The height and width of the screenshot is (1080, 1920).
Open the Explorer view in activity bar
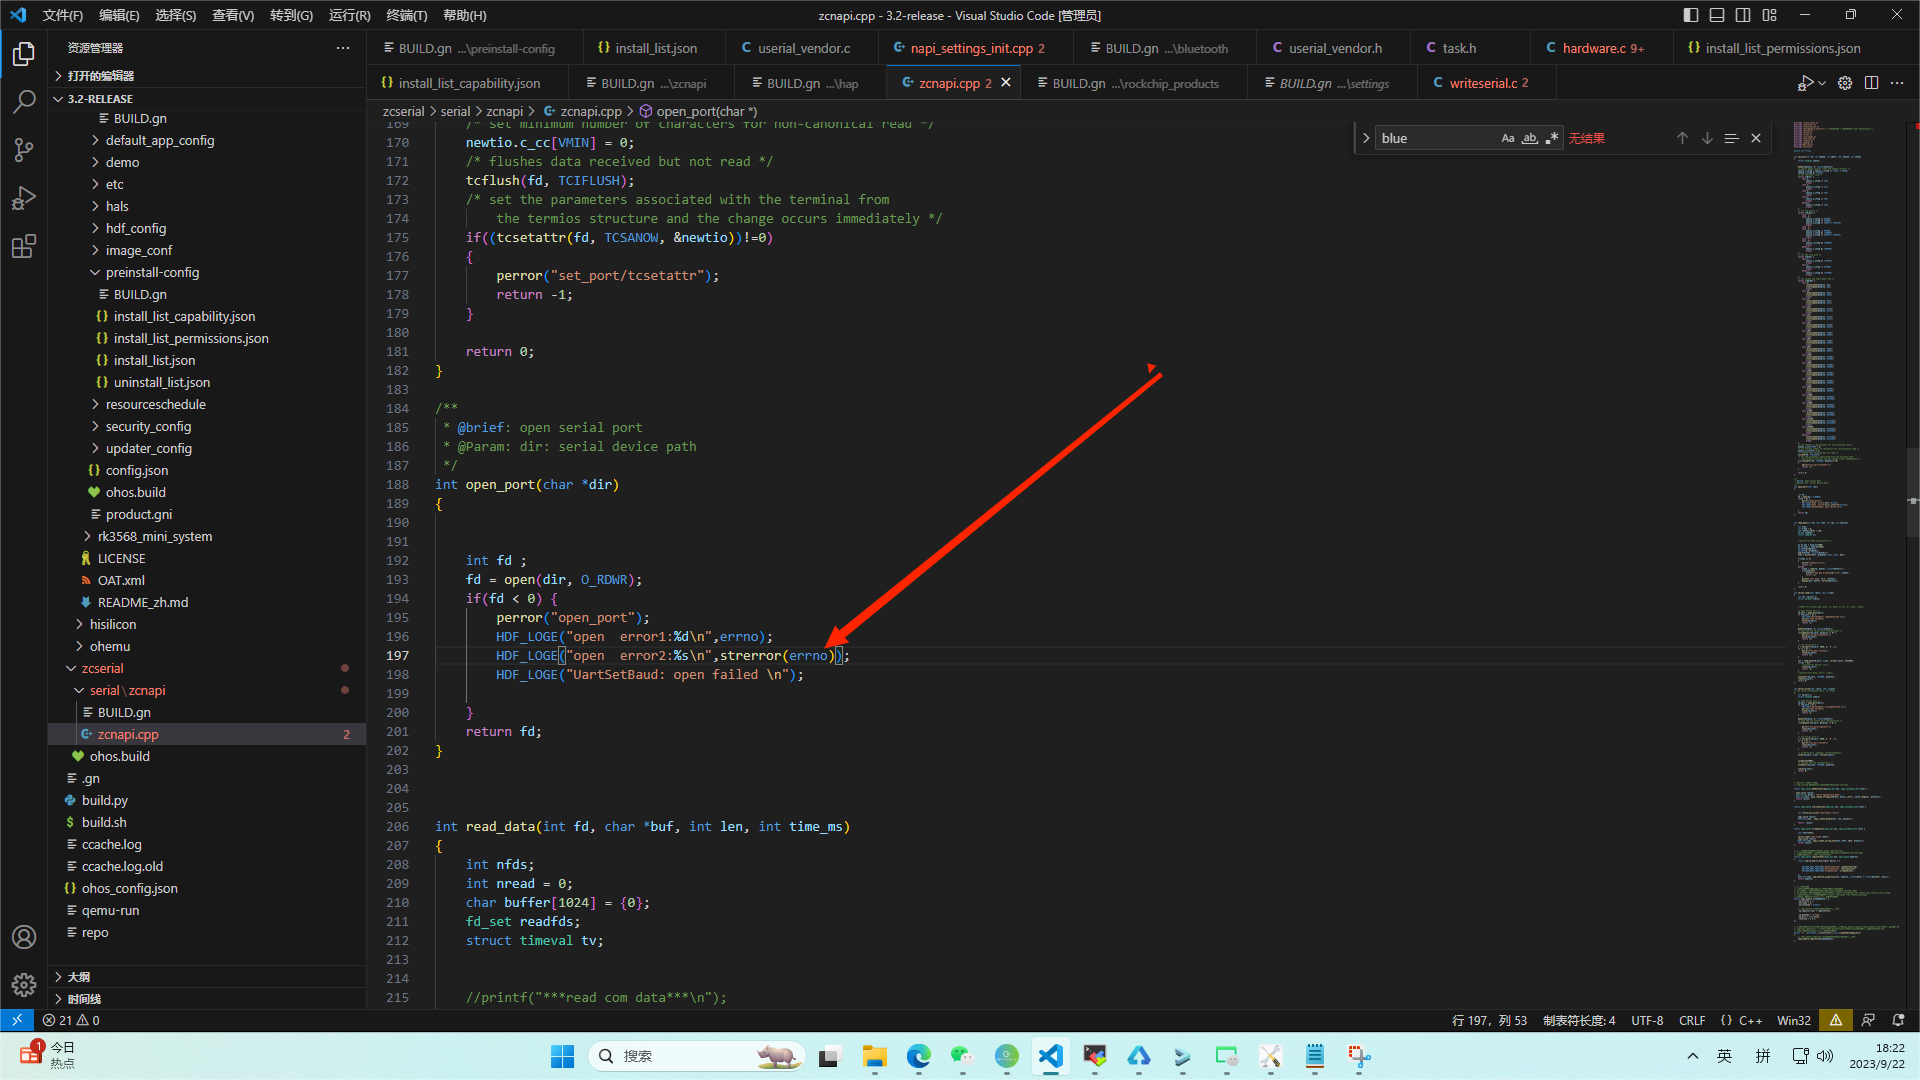[24, 54]
